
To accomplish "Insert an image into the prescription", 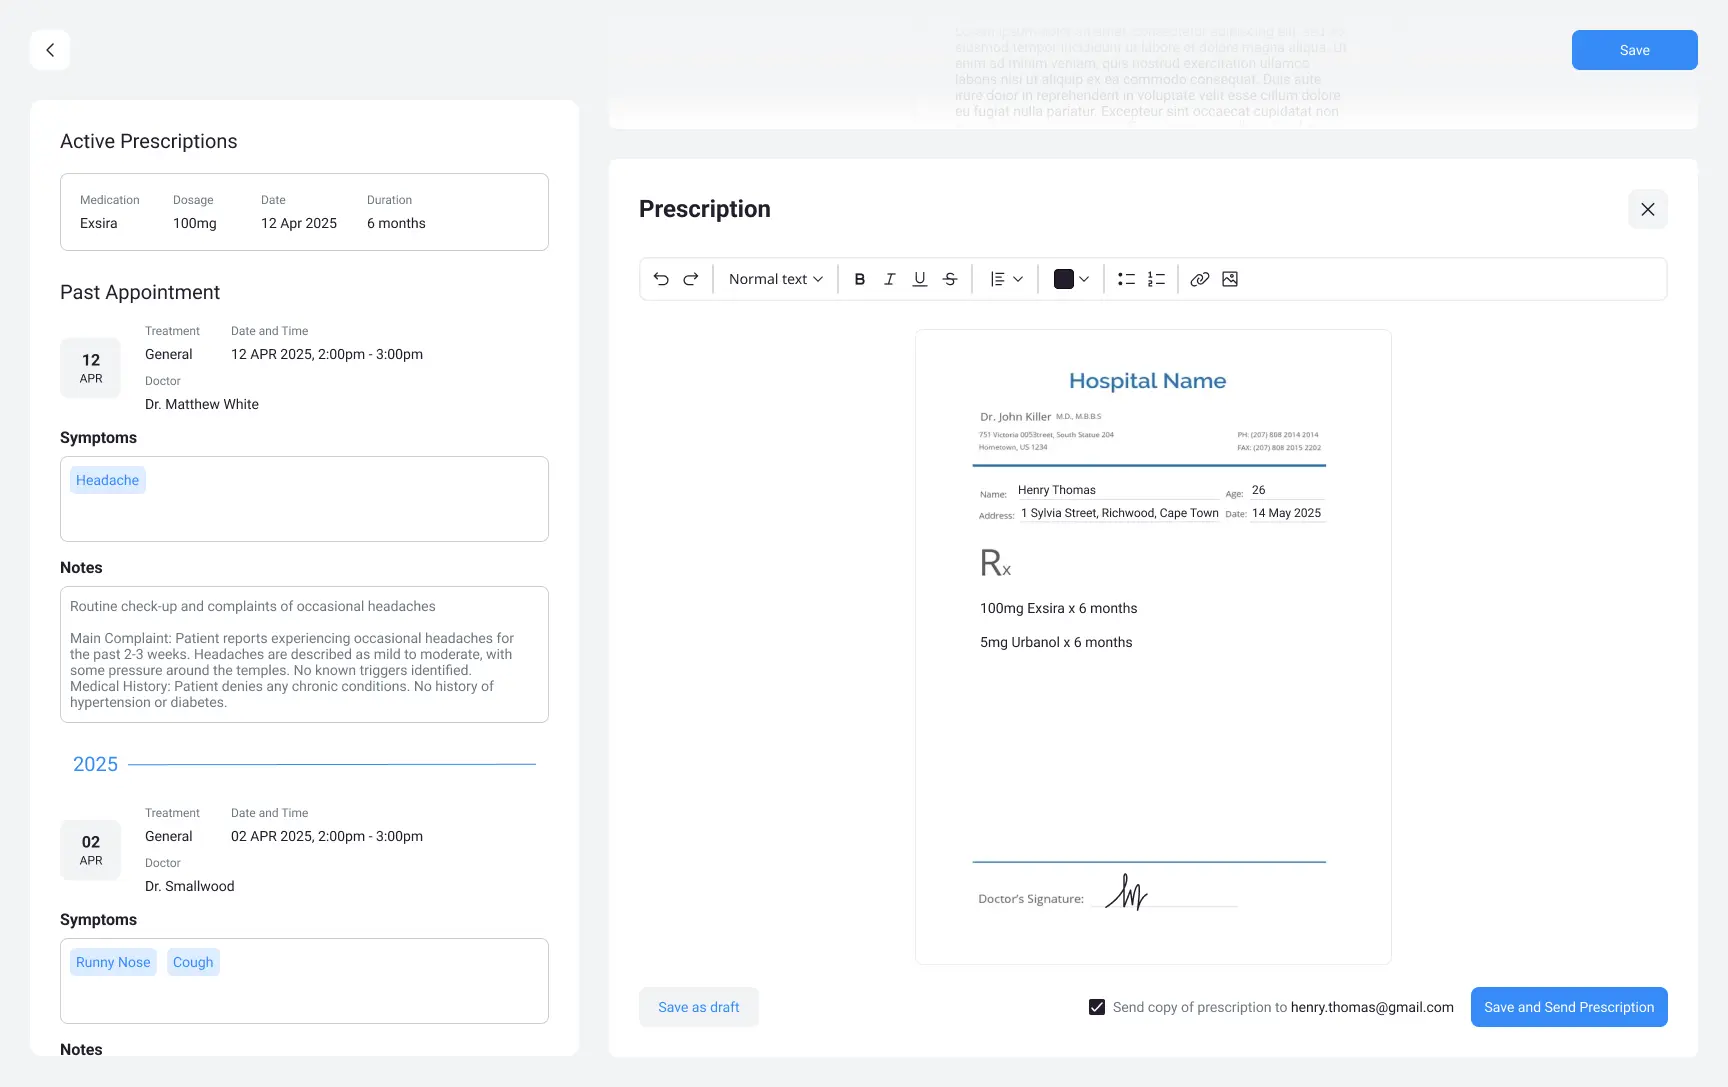I will click(x=1230, y=279).
